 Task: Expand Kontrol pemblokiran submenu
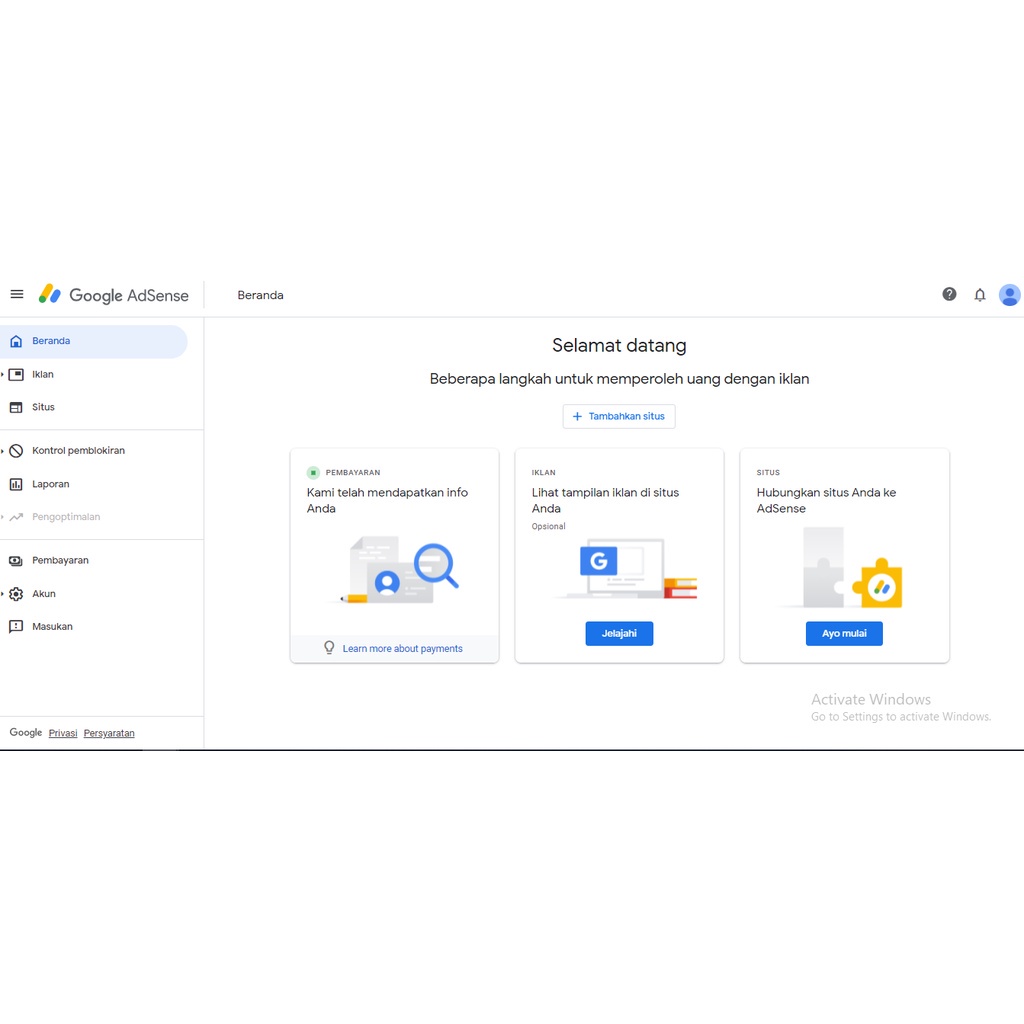[x=3, y=451]
